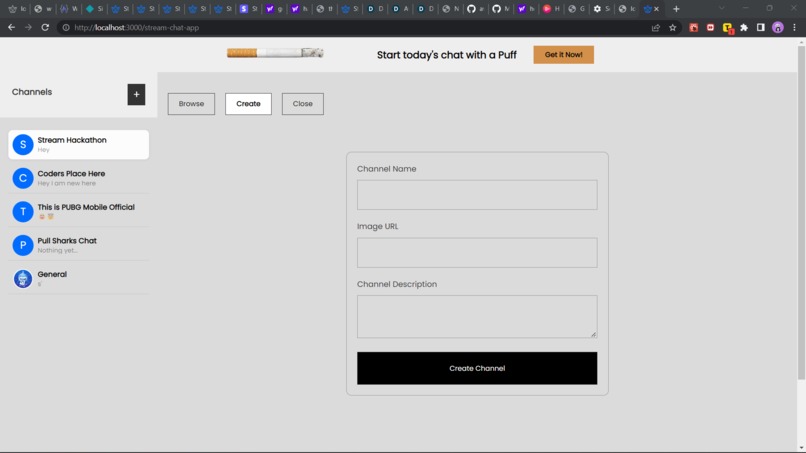View site information icon in address bar

point(66,28)
